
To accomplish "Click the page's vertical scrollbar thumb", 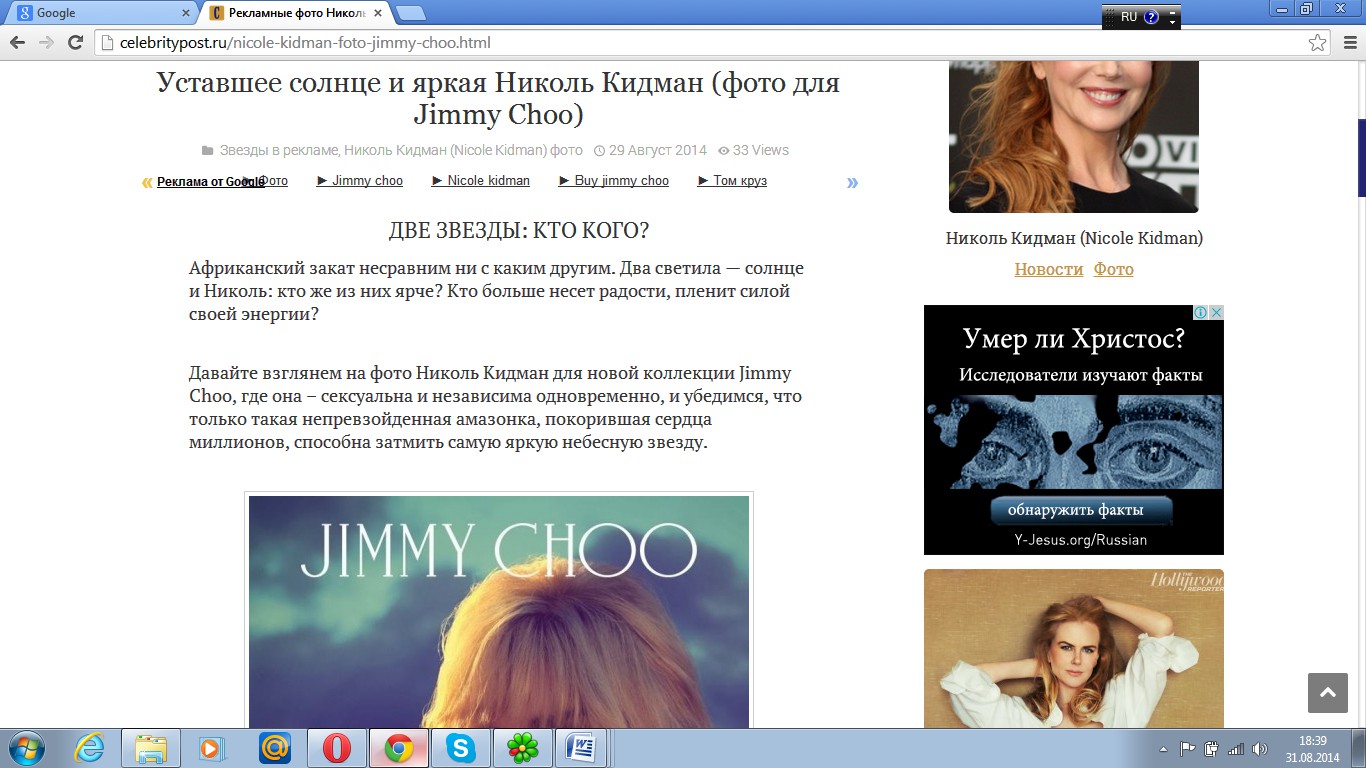I will point(1361,157).
